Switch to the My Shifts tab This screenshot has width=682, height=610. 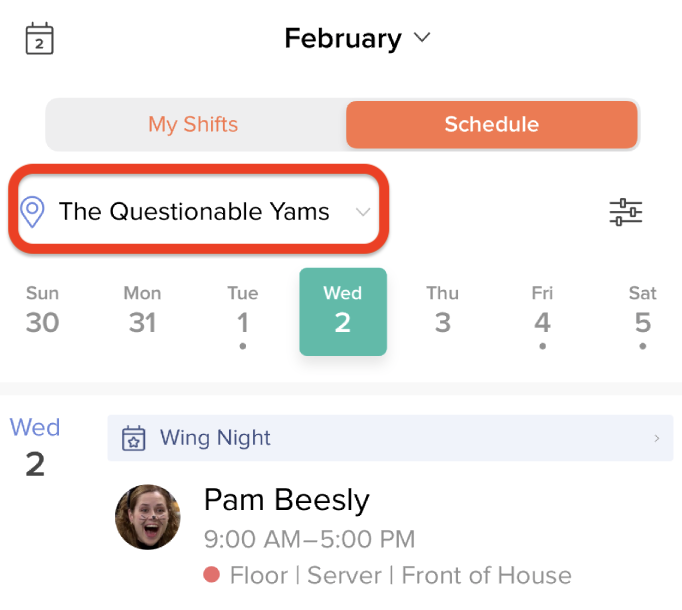[x=193, y=124]
